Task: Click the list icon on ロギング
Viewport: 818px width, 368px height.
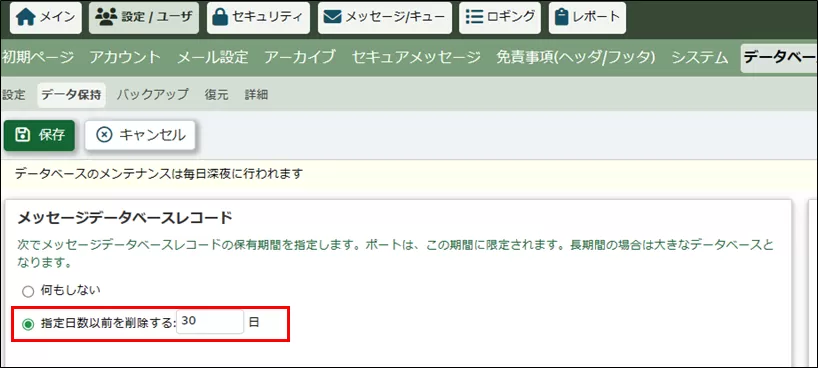Action: 474,17
